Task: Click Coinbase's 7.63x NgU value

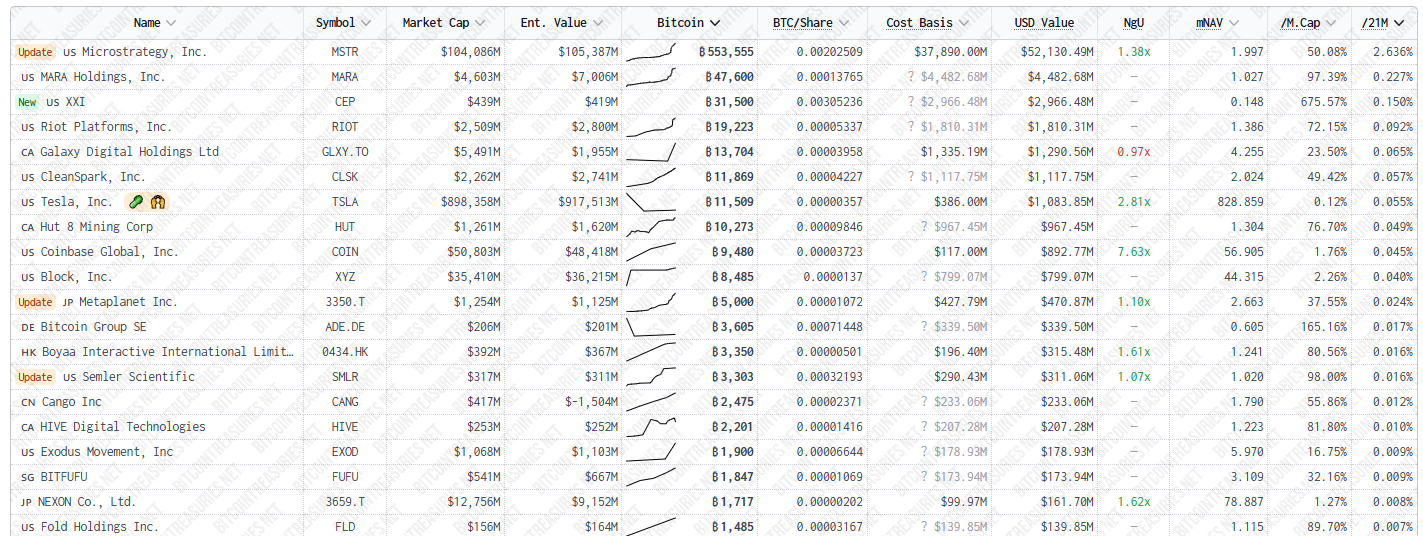Action: click(1134, 252)
